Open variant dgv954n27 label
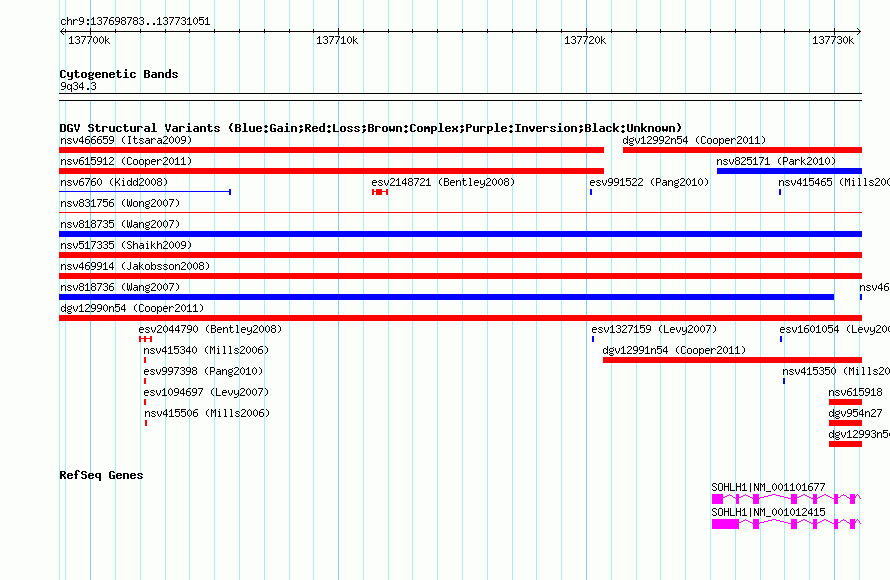890x580 pixels. click(x=855, y=413)
